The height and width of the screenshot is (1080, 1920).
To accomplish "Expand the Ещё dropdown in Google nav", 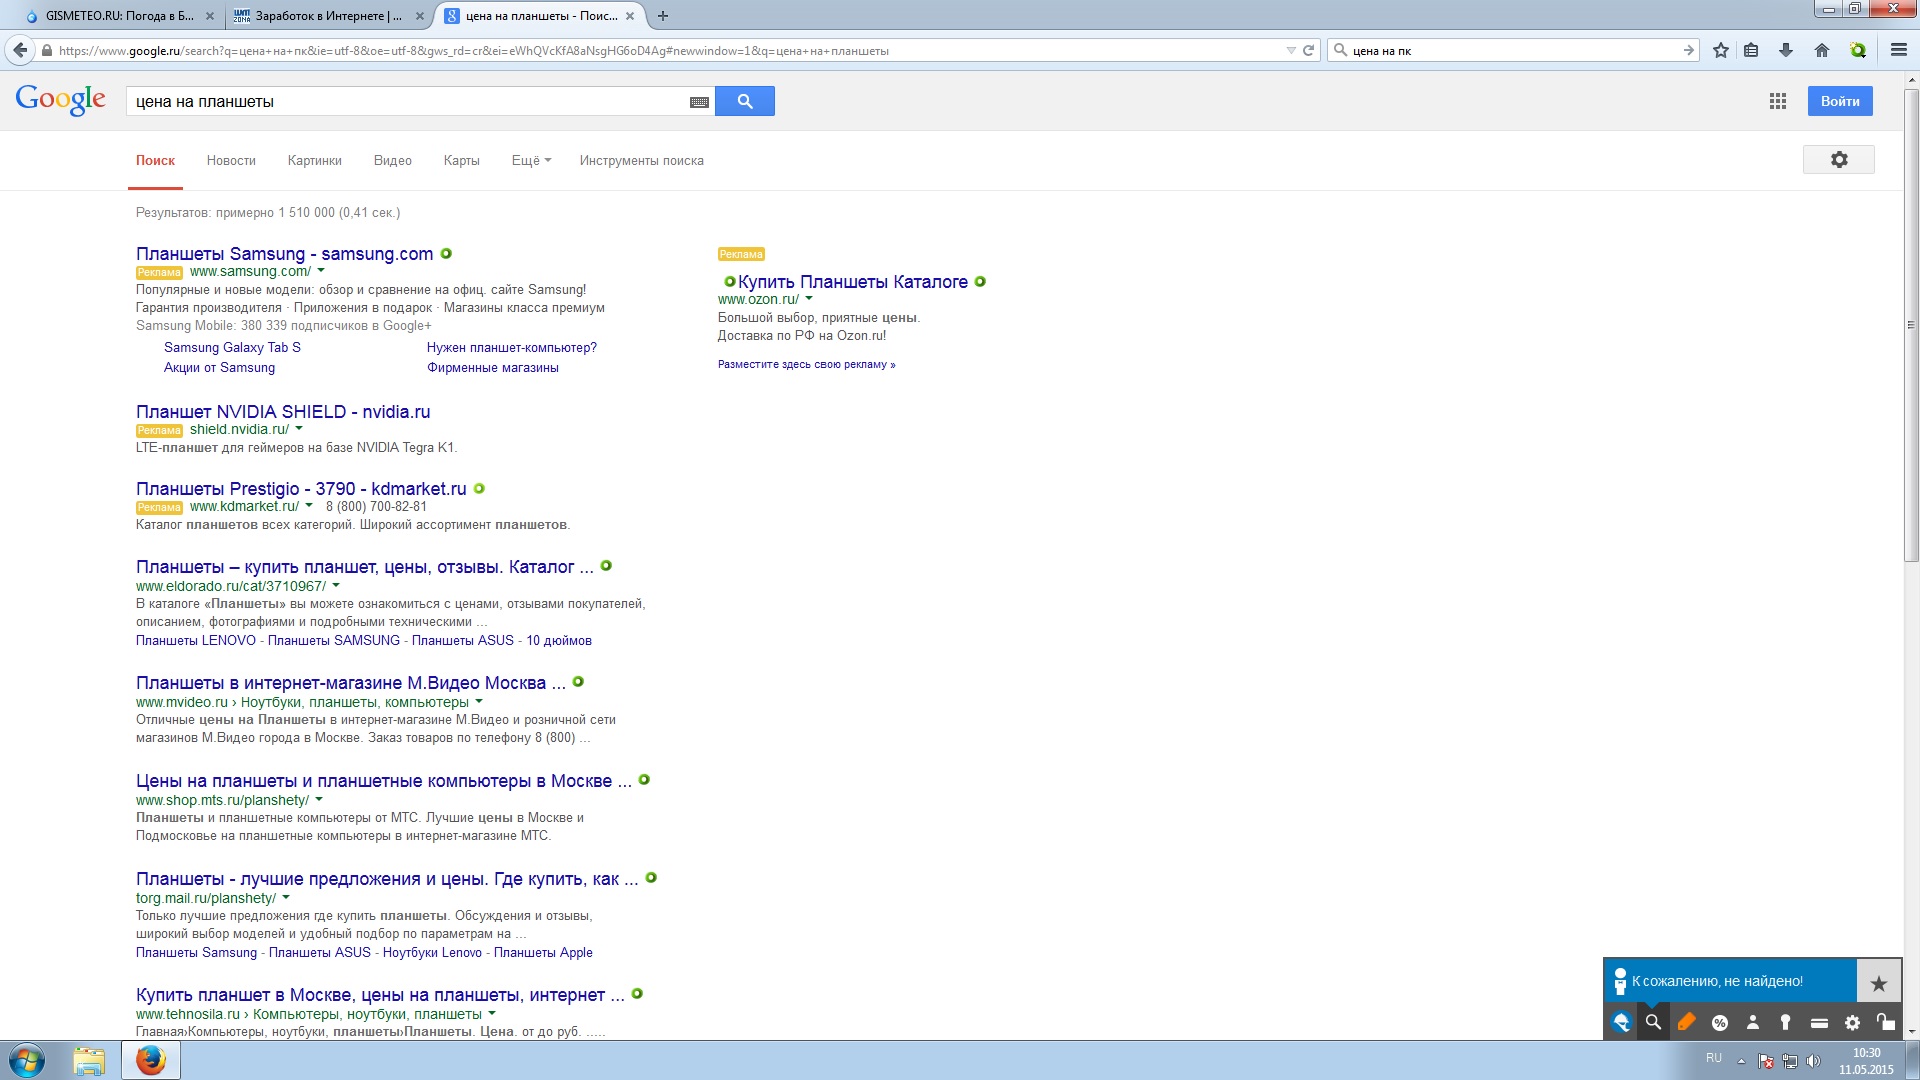I will point(531,160).
